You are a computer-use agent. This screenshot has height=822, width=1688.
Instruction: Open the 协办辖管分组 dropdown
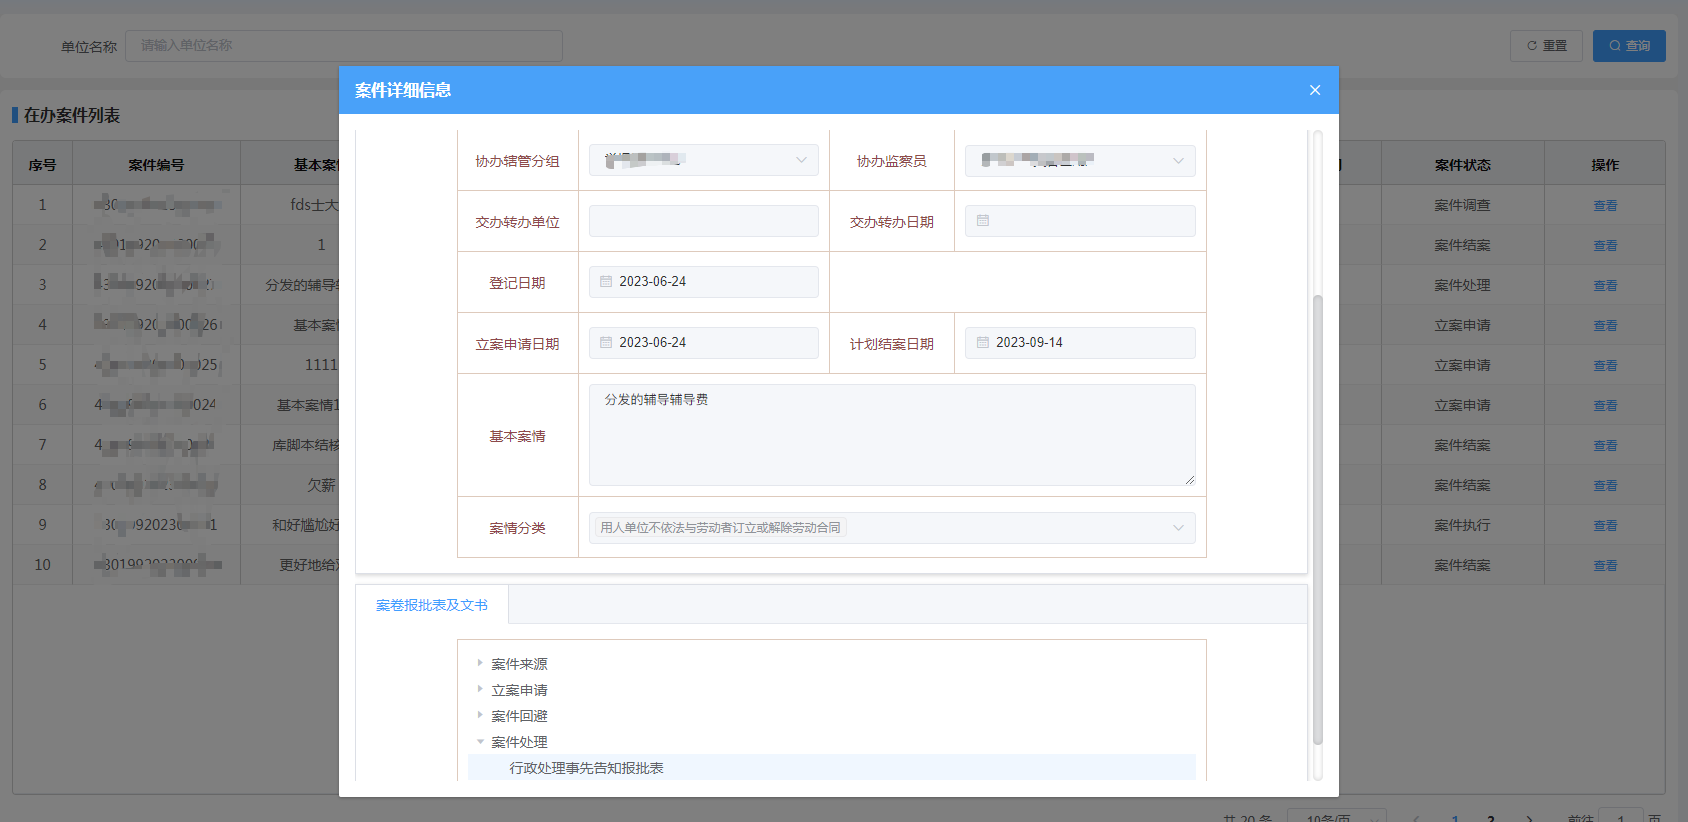[704, 160]
